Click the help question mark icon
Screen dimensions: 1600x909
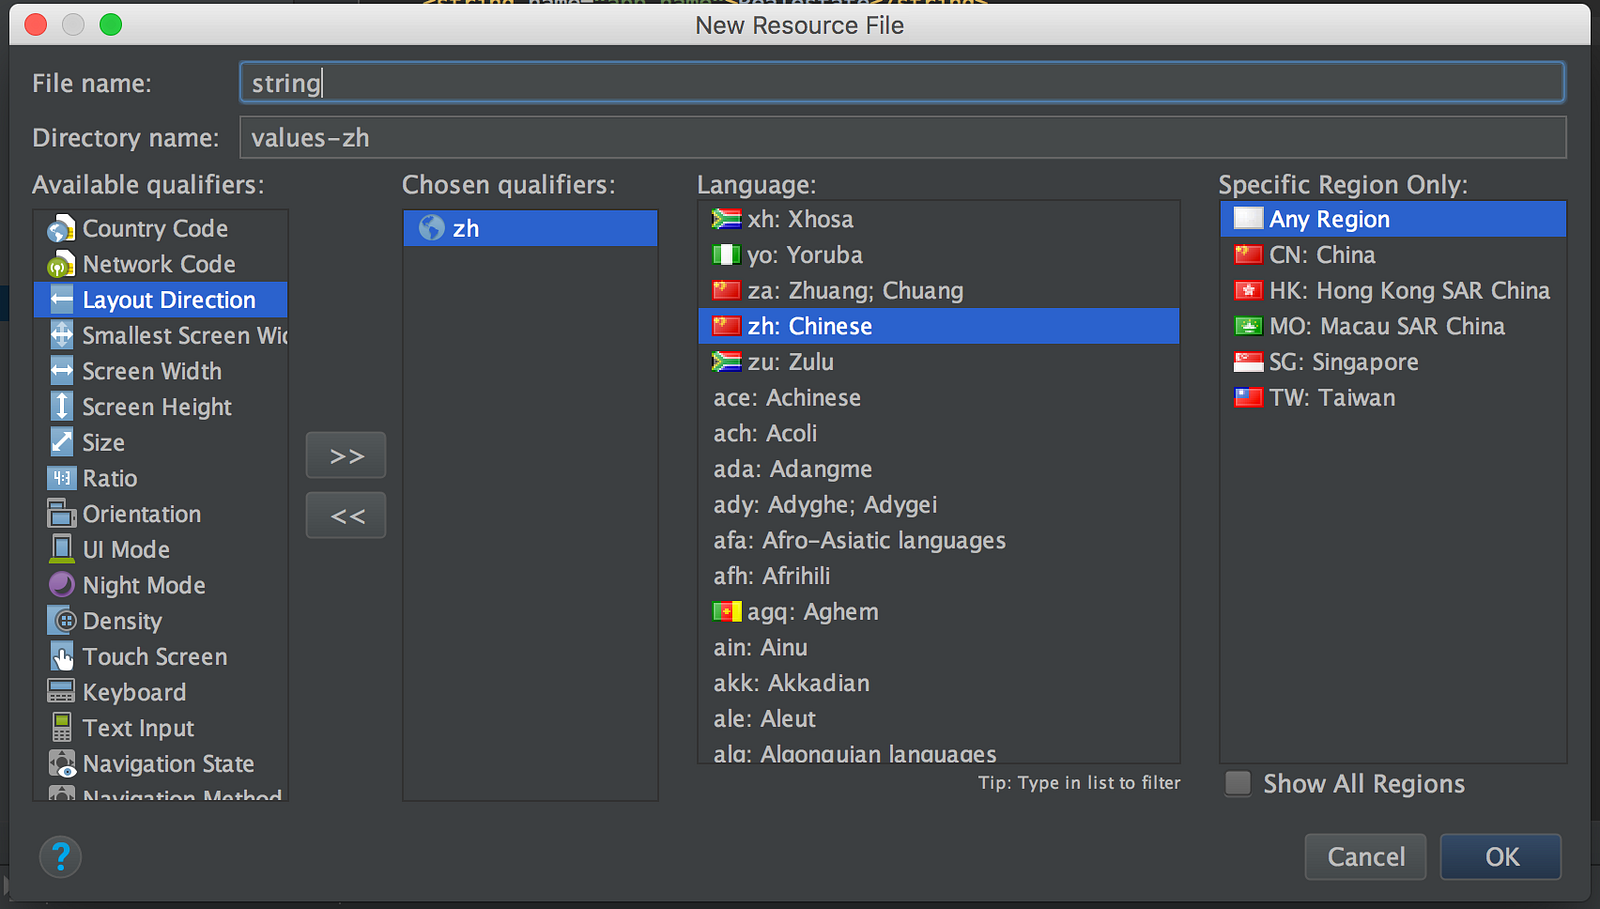(x=60, y=857)
